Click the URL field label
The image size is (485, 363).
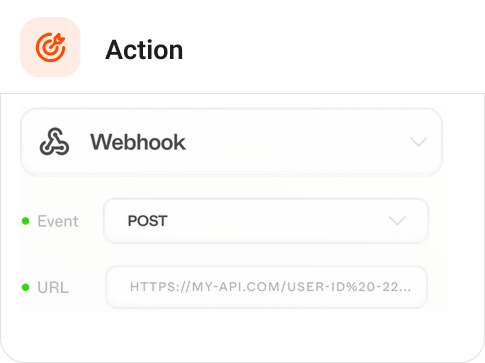(x=53, y=287)
